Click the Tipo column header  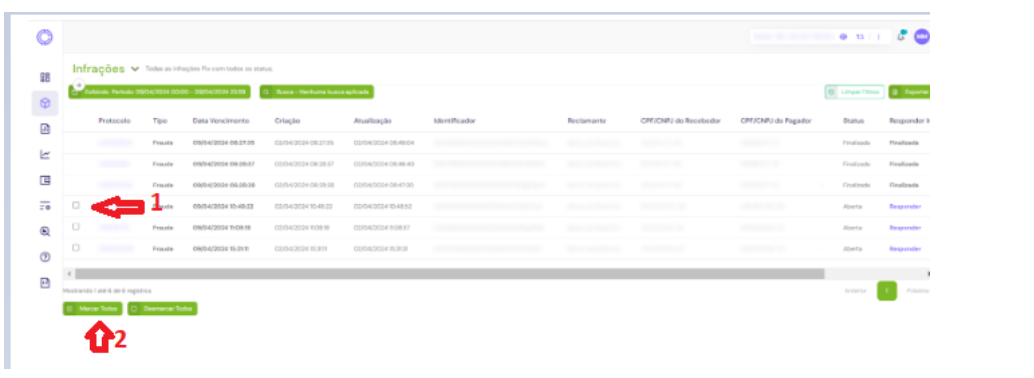point(160,121)
